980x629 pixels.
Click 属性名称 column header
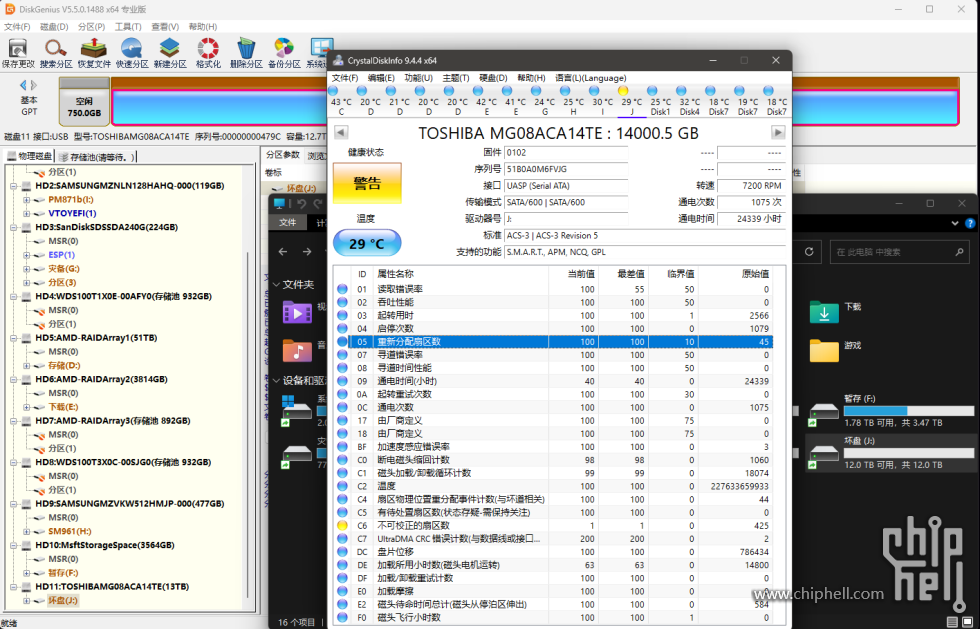395,274
